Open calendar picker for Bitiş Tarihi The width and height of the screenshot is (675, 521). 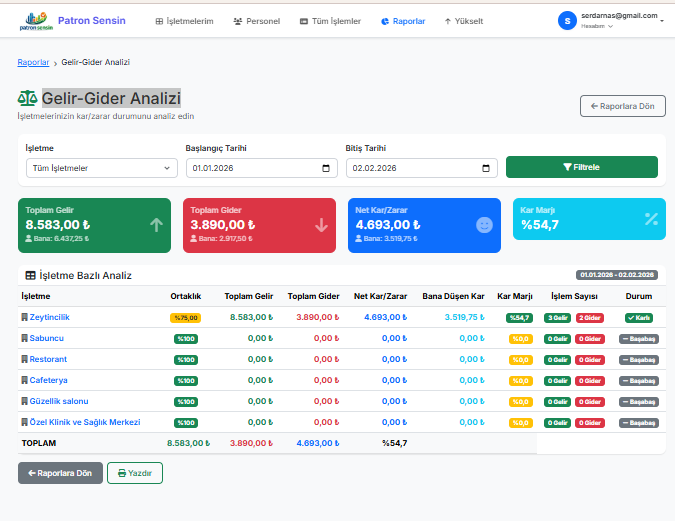[486, 168]
